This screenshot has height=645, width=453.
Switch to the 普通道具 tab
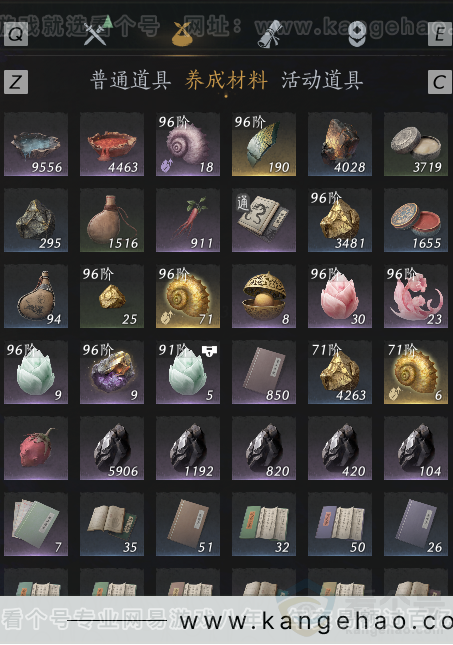(130, 80)
